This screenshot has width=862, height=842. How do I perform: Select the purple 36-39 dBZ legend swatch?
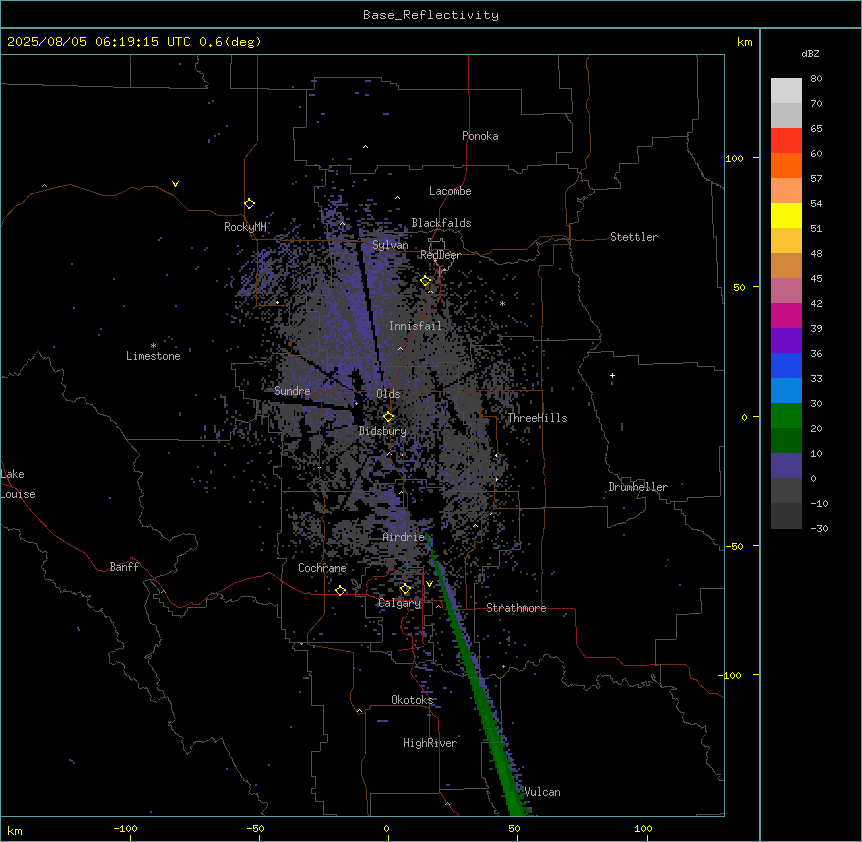pyautogui.click(x=786, y=341)
